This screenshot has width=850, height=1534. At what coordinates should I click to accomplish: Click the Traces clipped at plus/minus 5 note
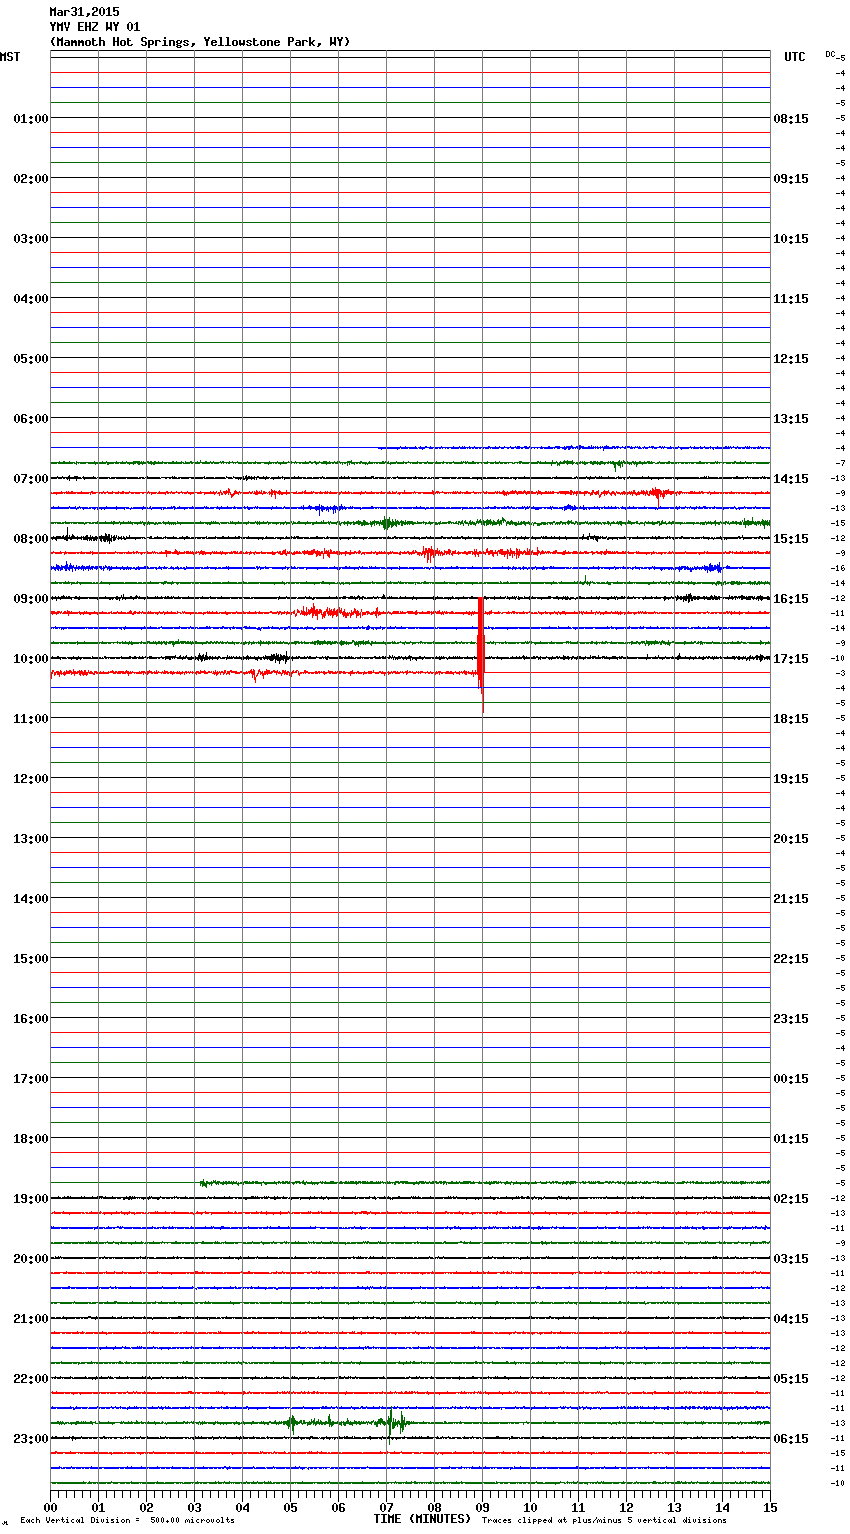(x=604, y=1521)
